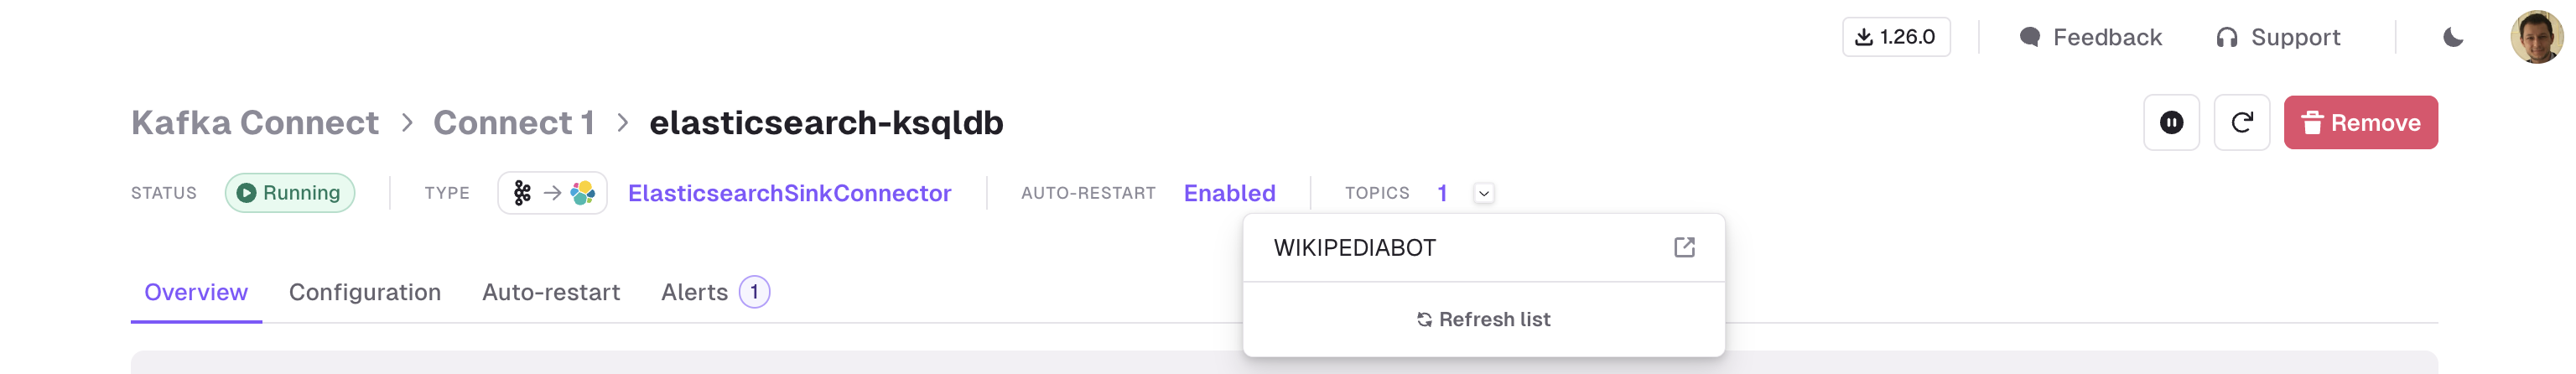Restart connector using circular arrow icon
The width and height of the screenshot is (2576, 374).
pyautogui.click(x=2241, y=122)
